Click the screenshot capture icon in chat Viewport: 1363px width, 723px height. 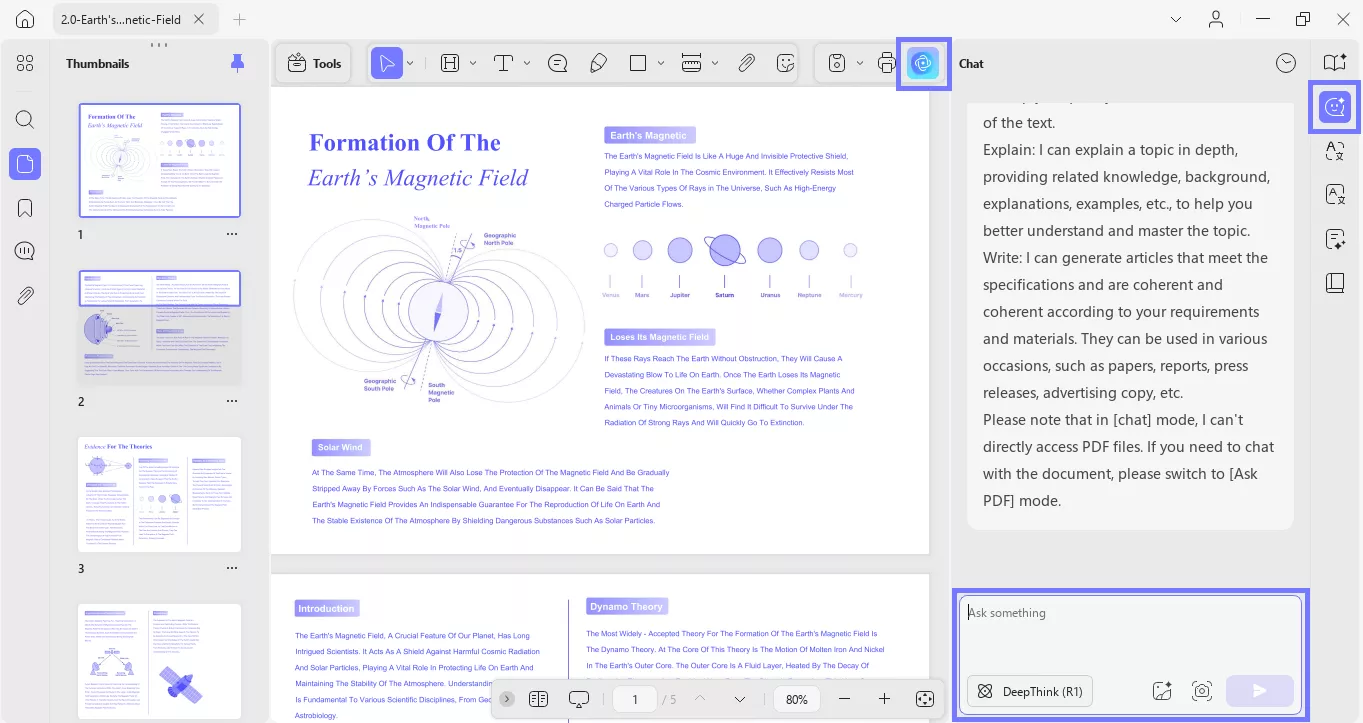1201,691
